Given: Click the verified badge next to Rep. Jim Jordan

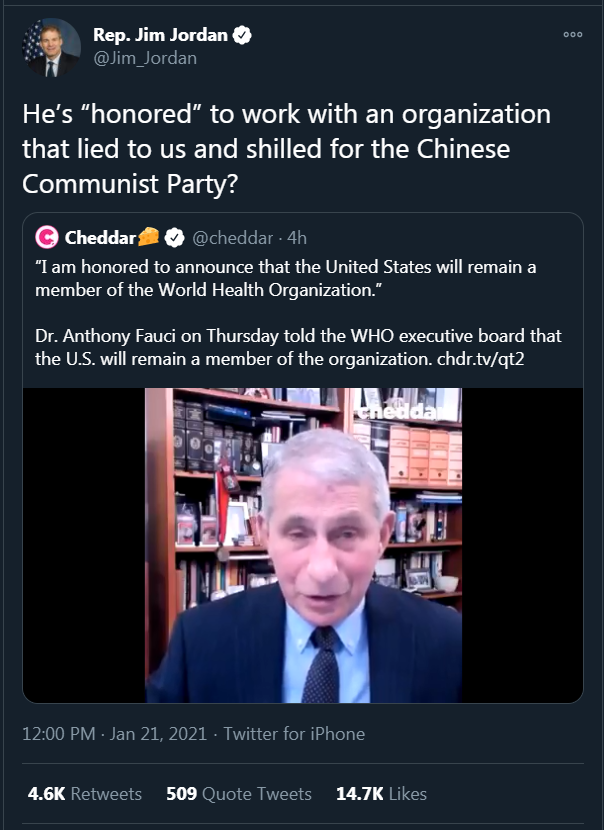Looking at the screenshot, I should [x=242, y=35].
